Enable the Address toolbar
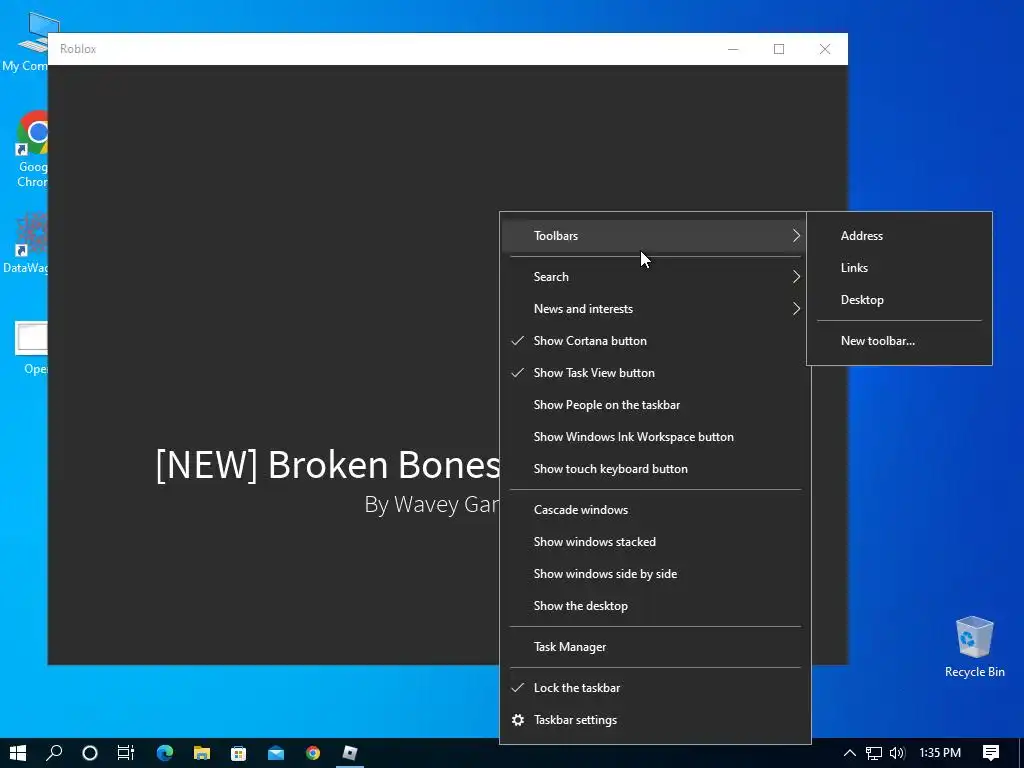Screen dimensions: 1024x768 pyautogui.click(x=899, y=236)
